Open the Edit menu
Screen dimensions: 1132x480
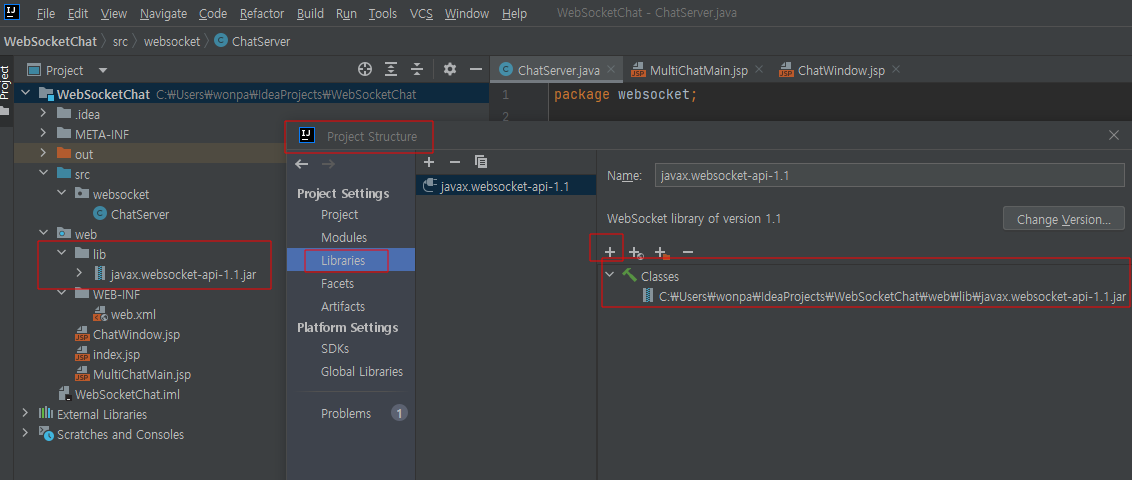click(x=78, y=14)
